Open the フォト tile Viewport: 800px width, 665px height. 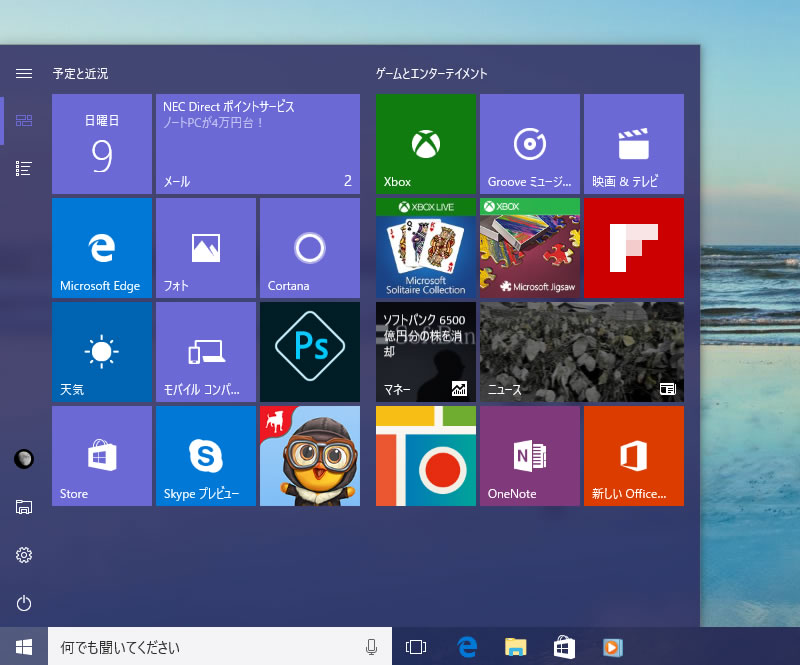pyautogui.click(x=206, y=248)
